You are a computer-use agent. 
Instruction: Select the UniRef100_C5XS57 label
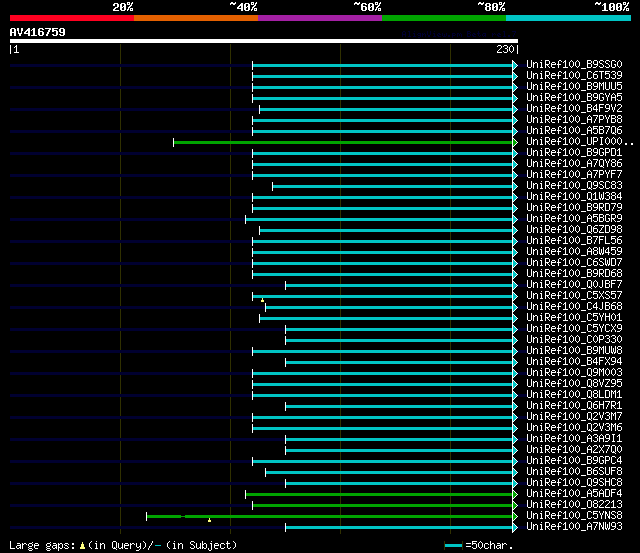[574, 296]
